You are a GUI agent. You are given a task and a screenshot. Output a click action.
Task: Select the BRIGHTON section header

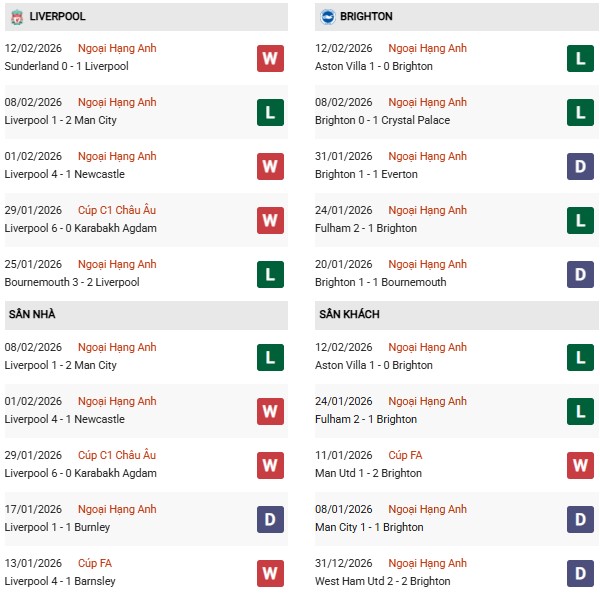(x=365, y=17)
